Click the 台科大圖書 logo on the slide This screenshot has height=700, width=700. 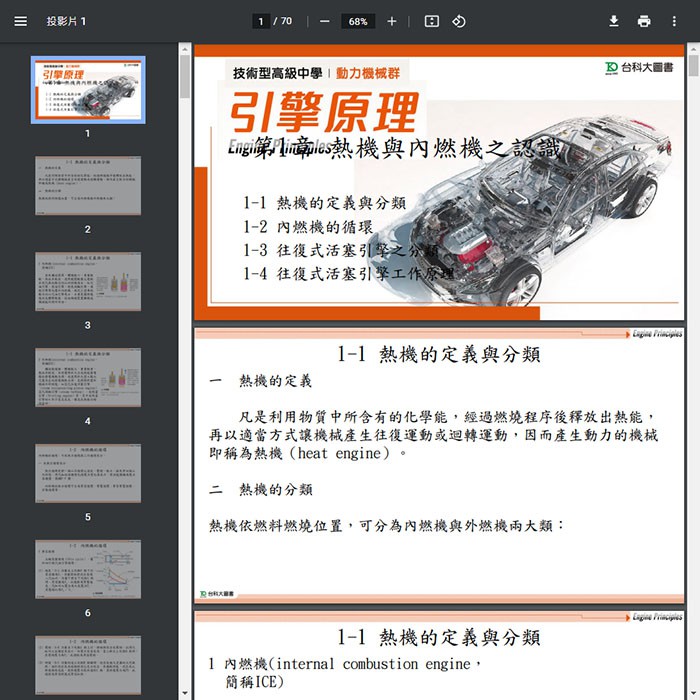point(640,67)
